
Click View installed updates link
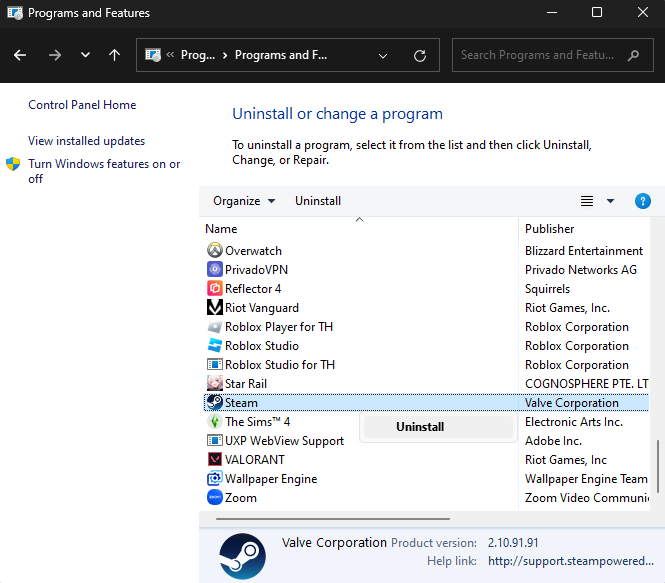(86, 141)
